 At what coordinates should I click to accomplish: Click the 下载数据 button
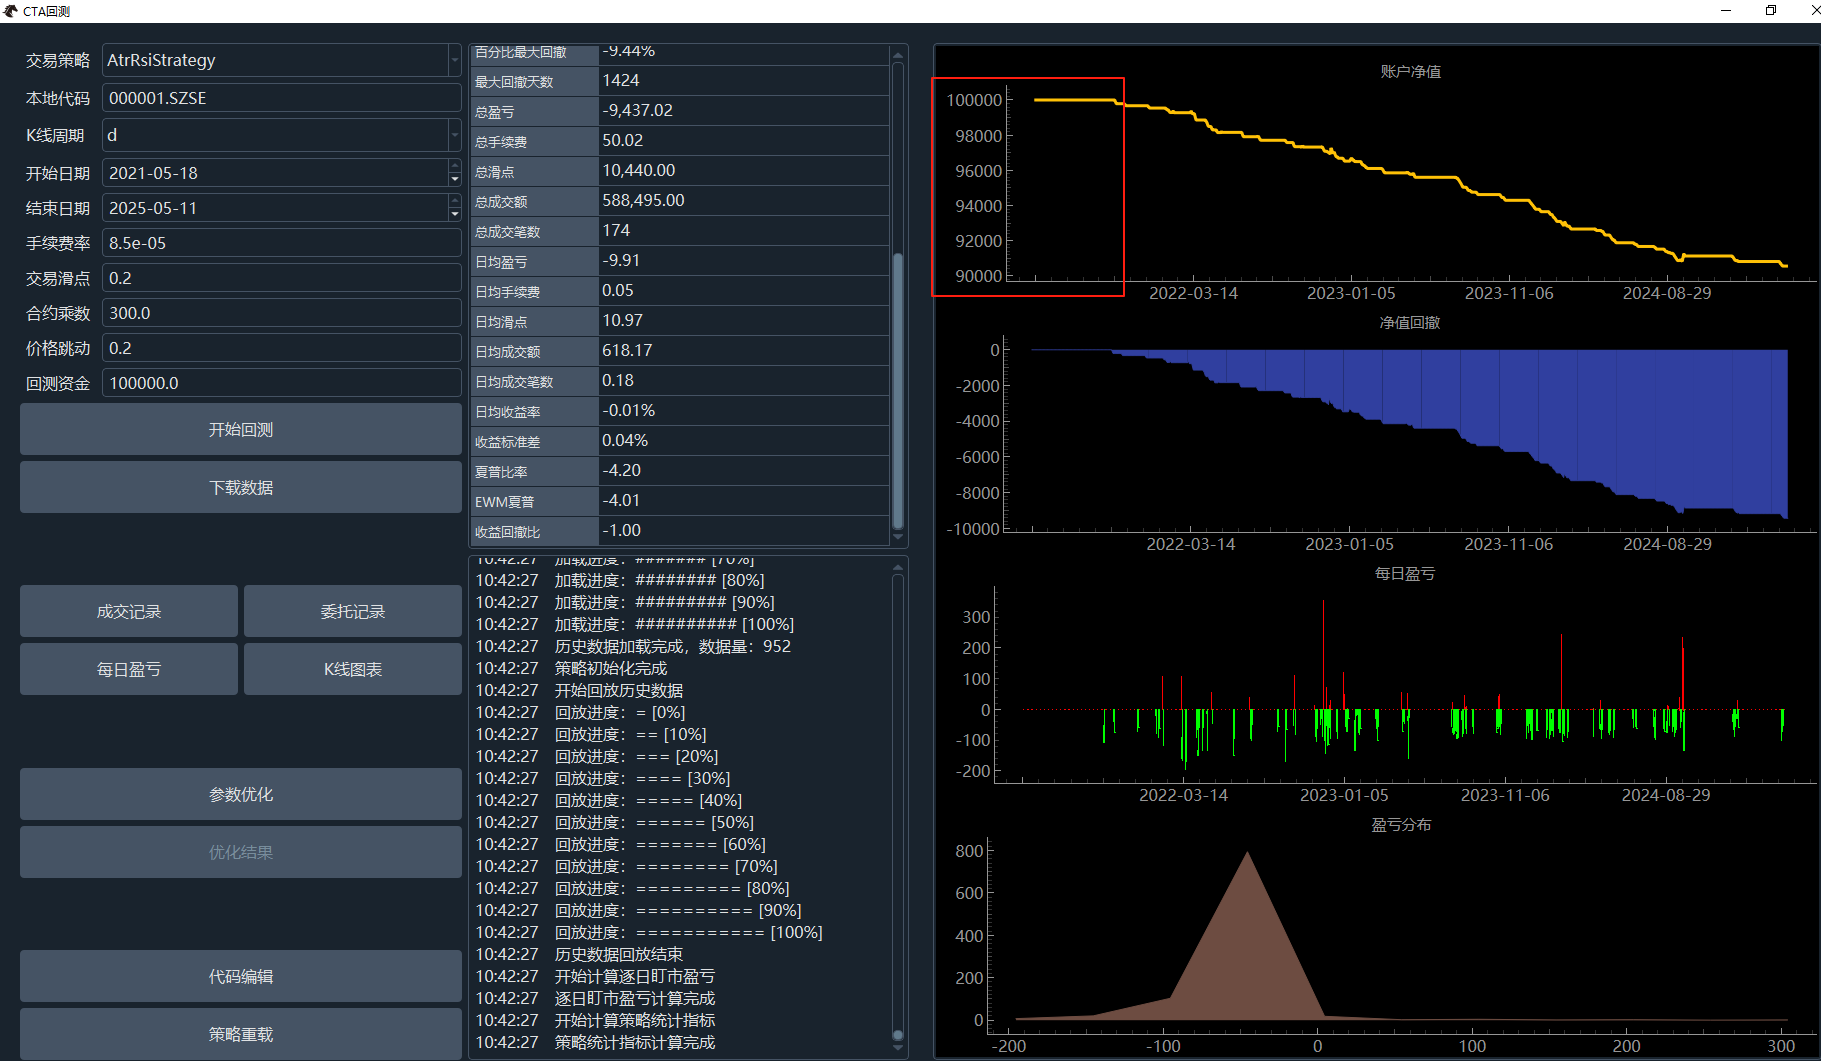pyautogui.click(x=241, y=487)
